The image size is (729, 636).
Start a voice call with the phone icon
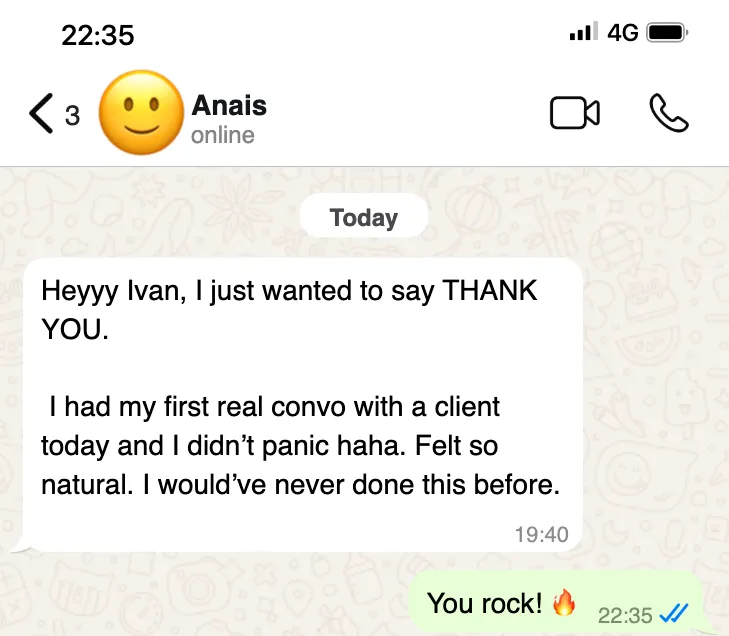pos(668,113)
